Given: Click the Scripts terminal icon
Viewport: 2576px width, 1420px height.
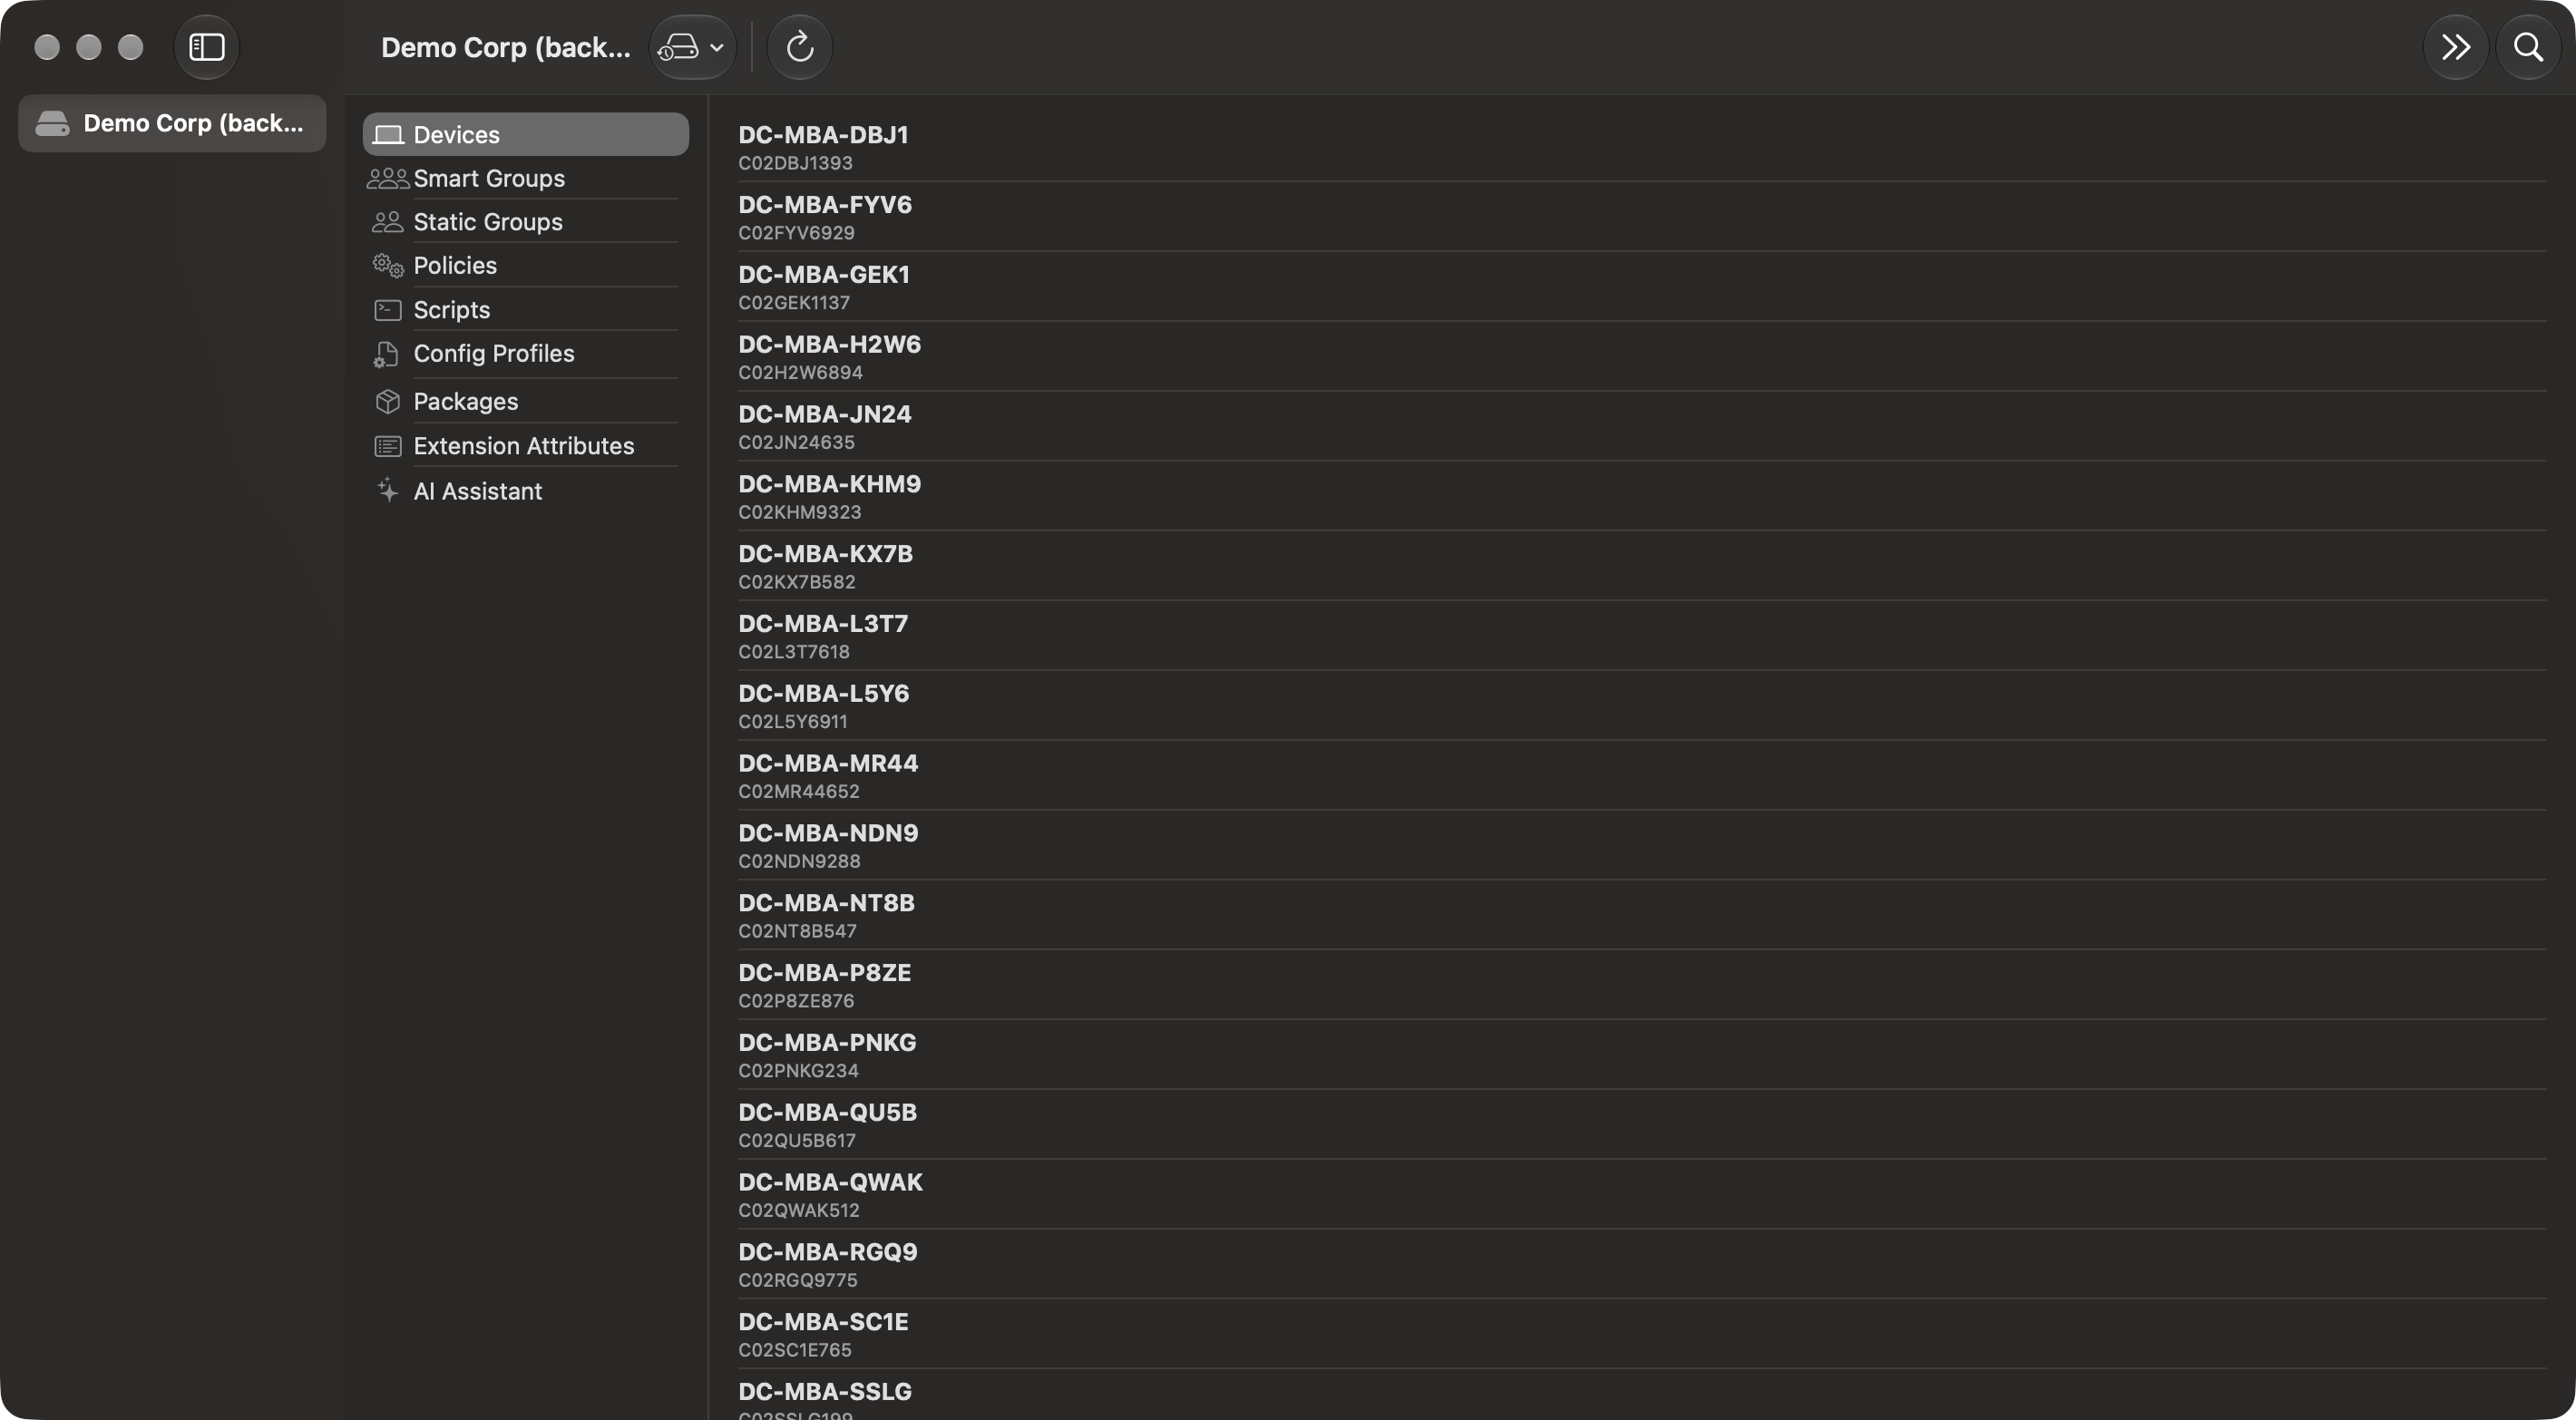Looking at the screenshot, I should pyautogui.click(x=388, y=310).
